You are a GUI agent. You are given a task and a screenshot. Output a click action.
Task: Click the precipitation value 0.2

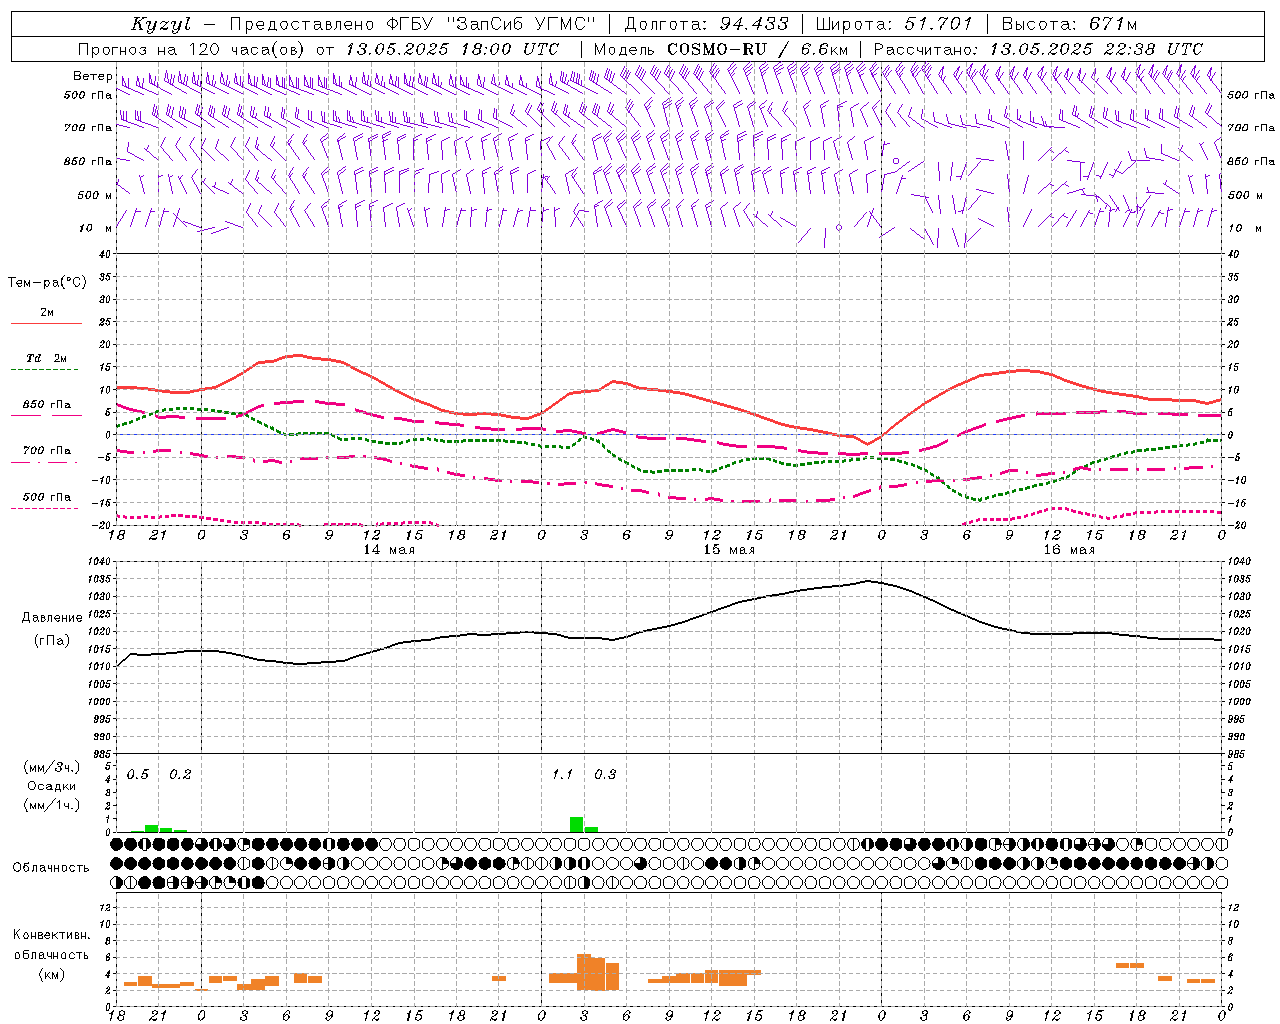[x=180, y=774]
